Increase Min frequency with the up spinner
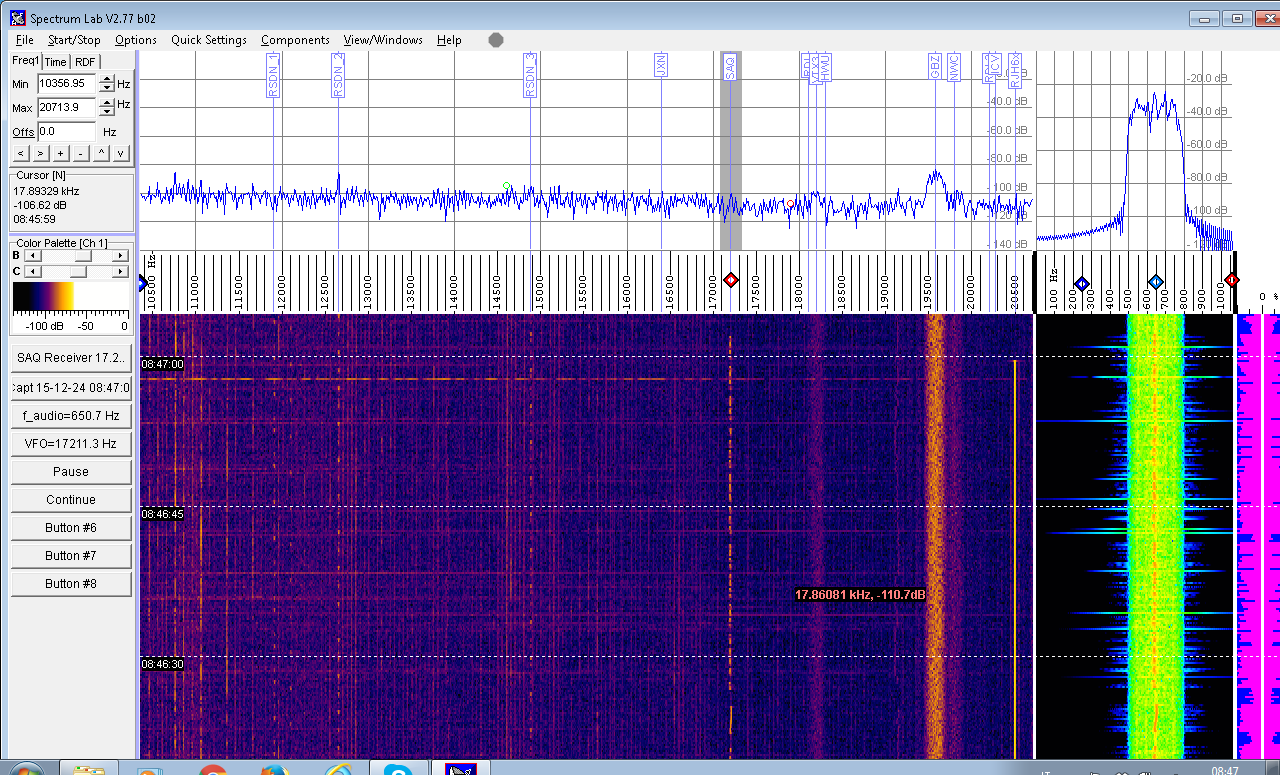1280x775 pixels. 108,79
